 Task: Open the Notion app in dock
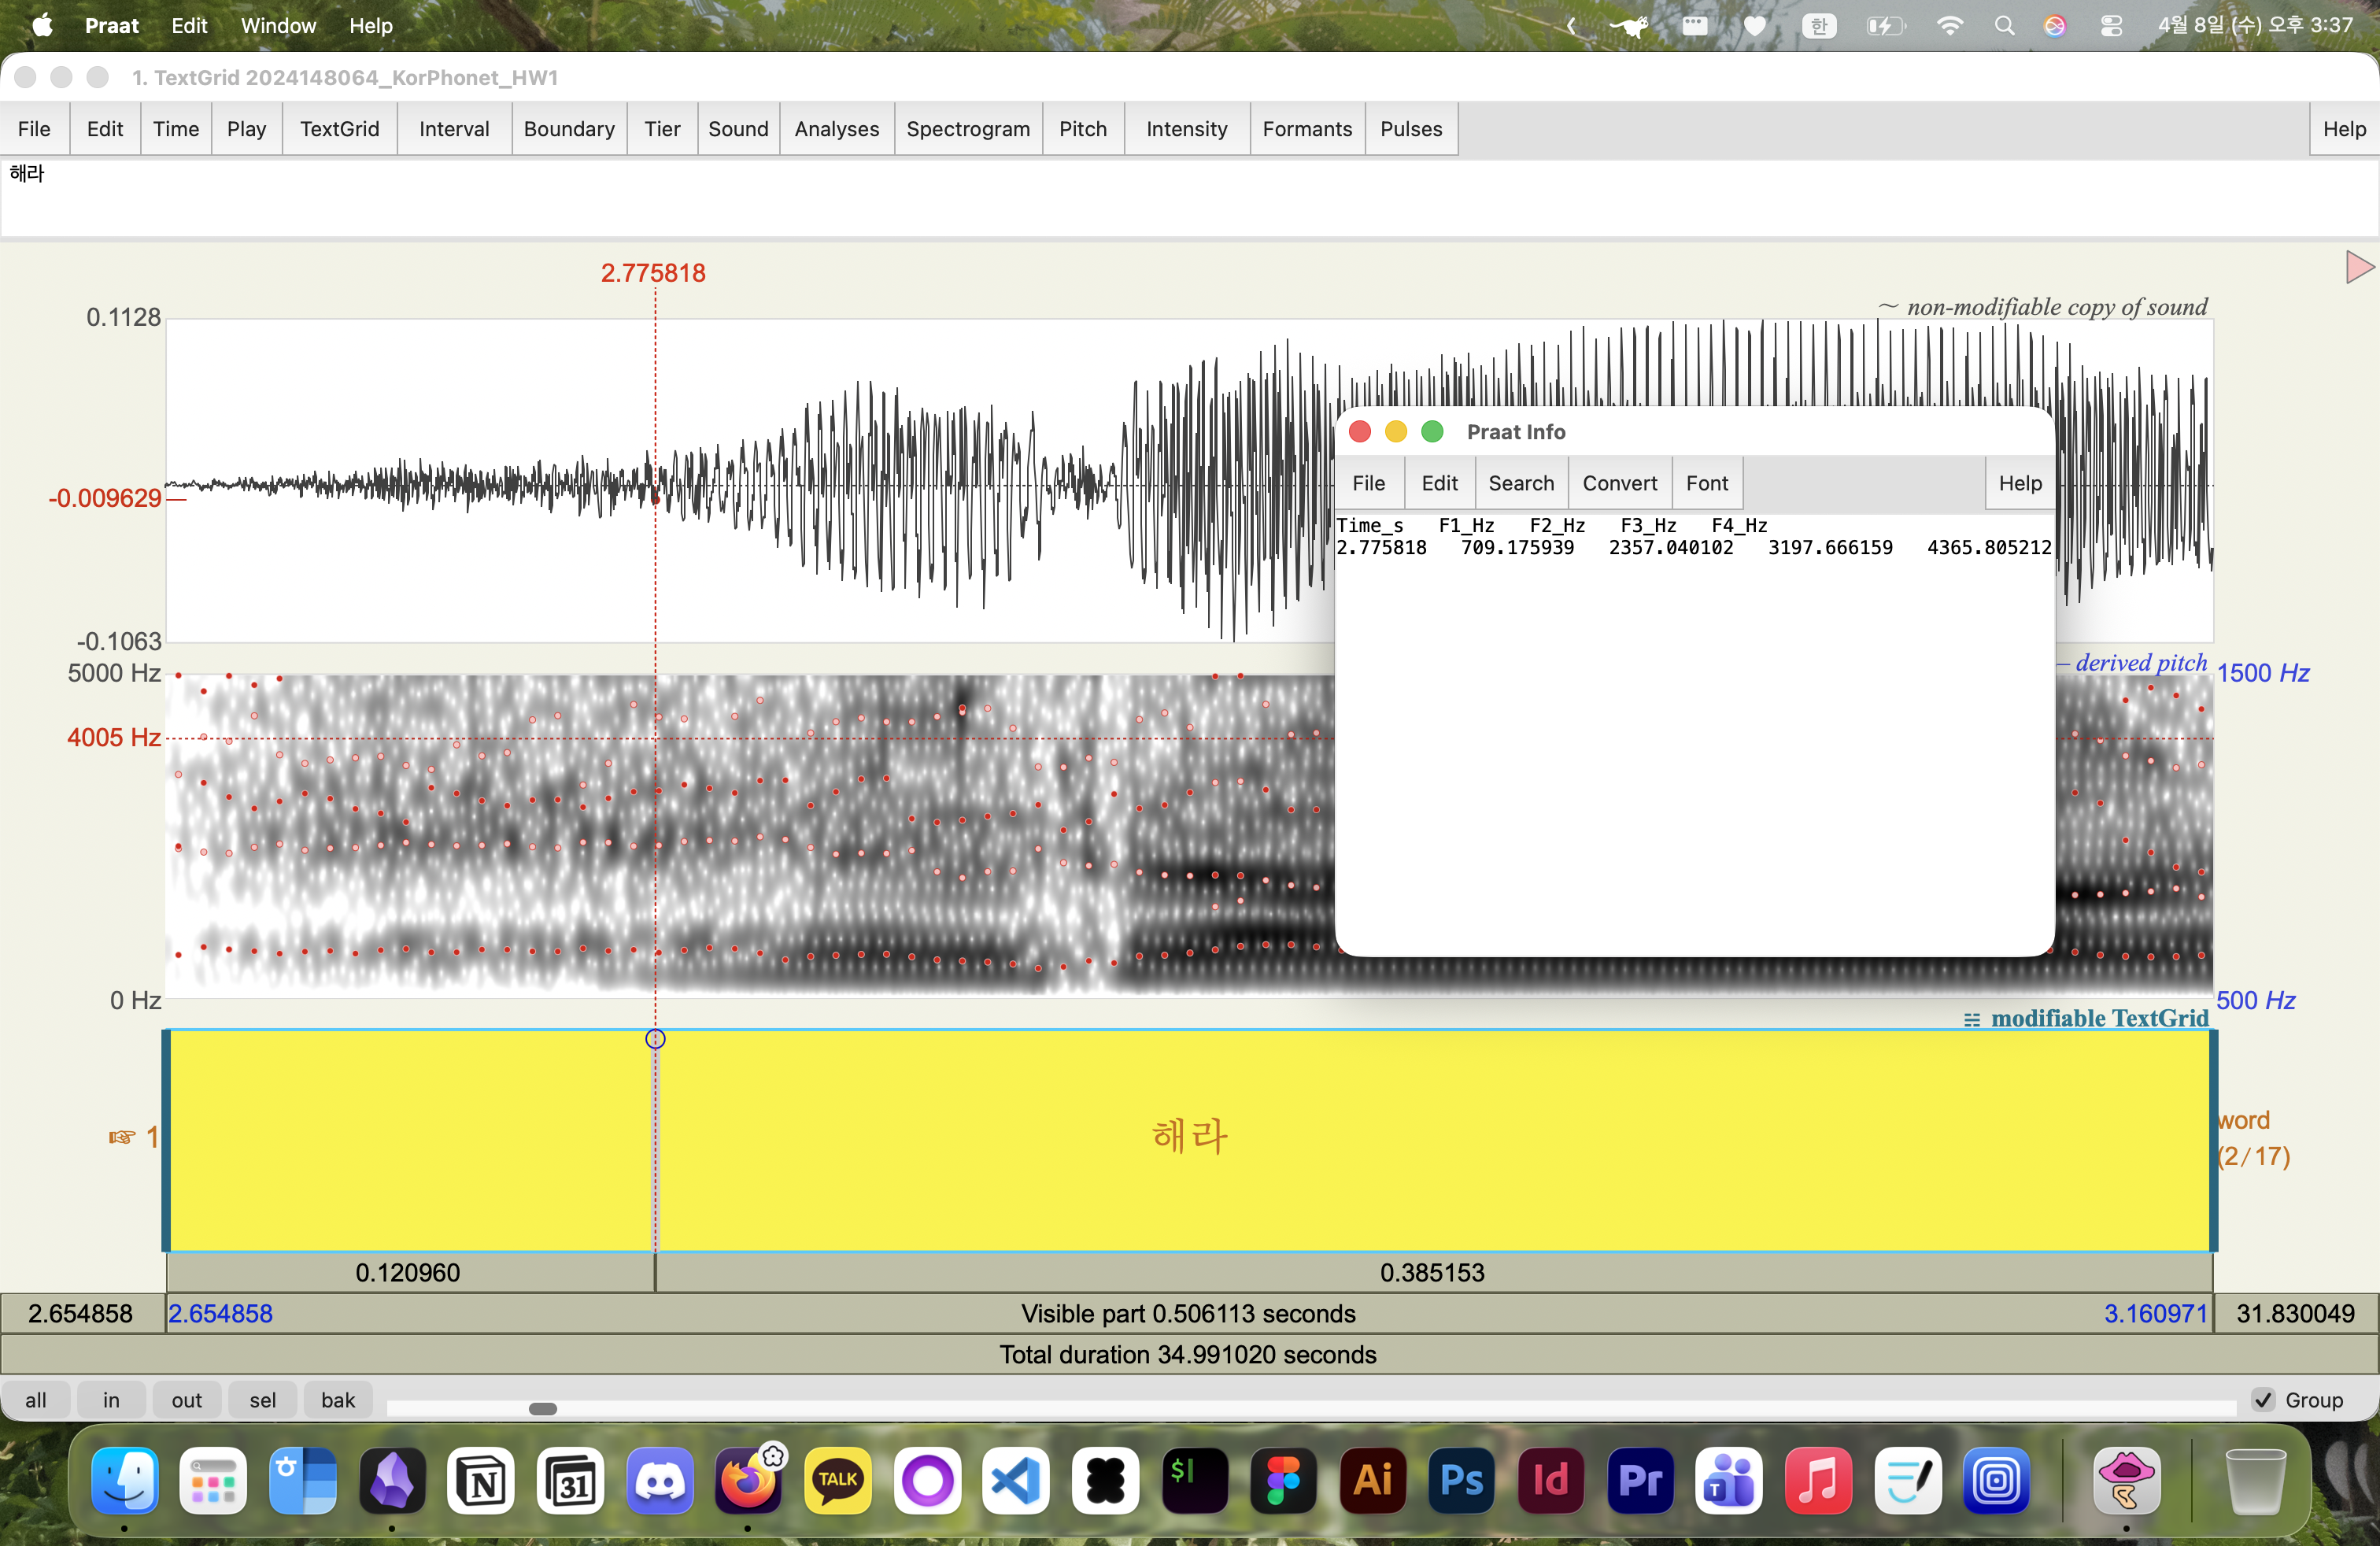pyautogui.click(x=481, y=1480)
